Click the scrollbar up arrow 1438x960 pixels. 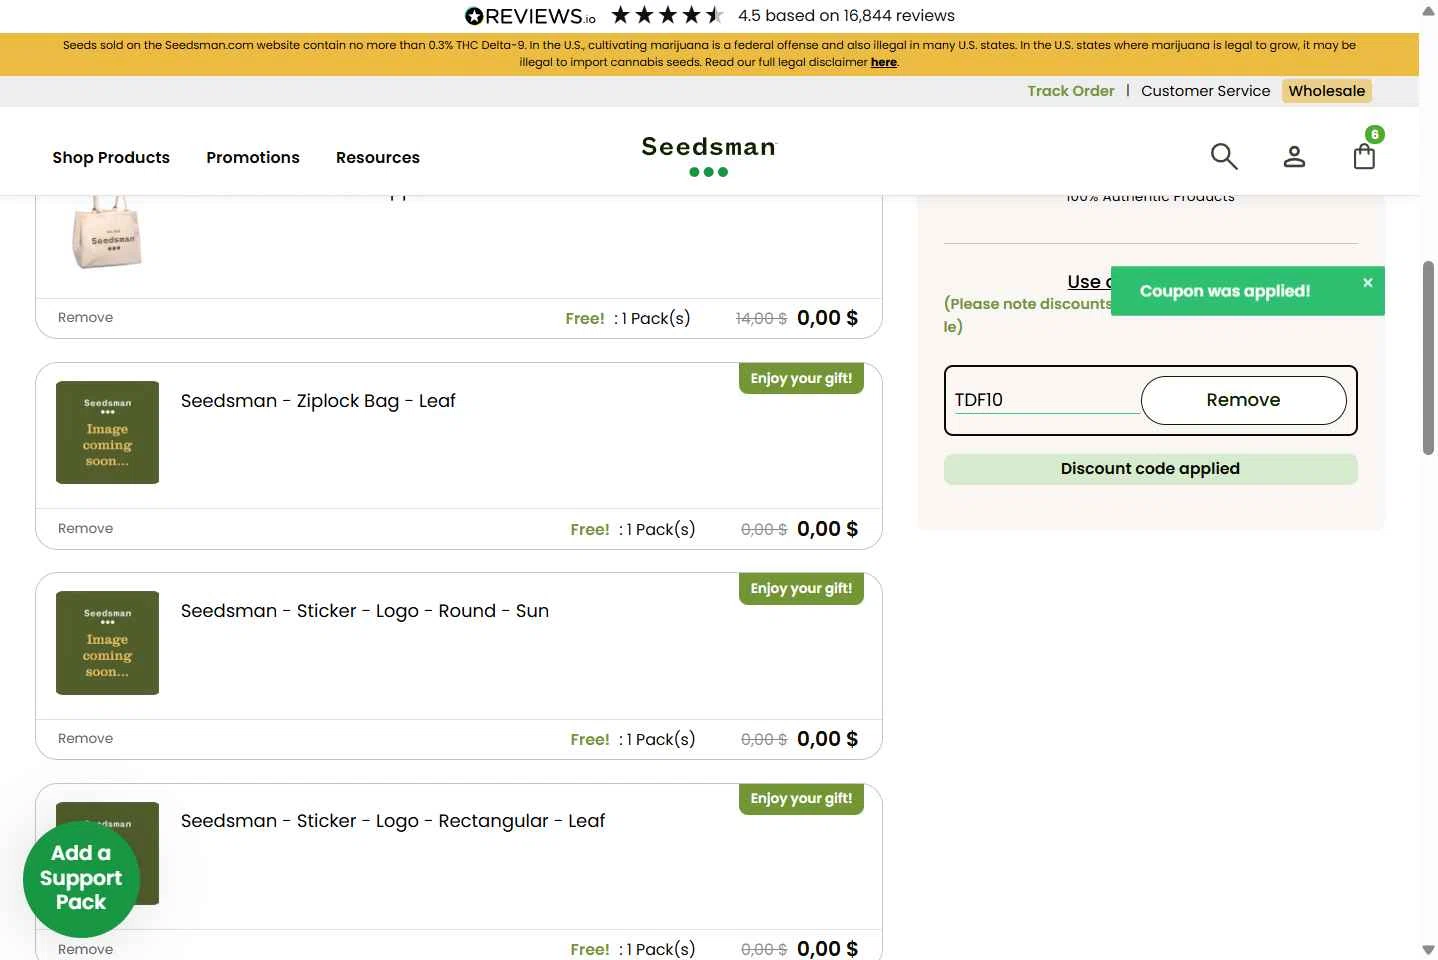pos(1428,10)
